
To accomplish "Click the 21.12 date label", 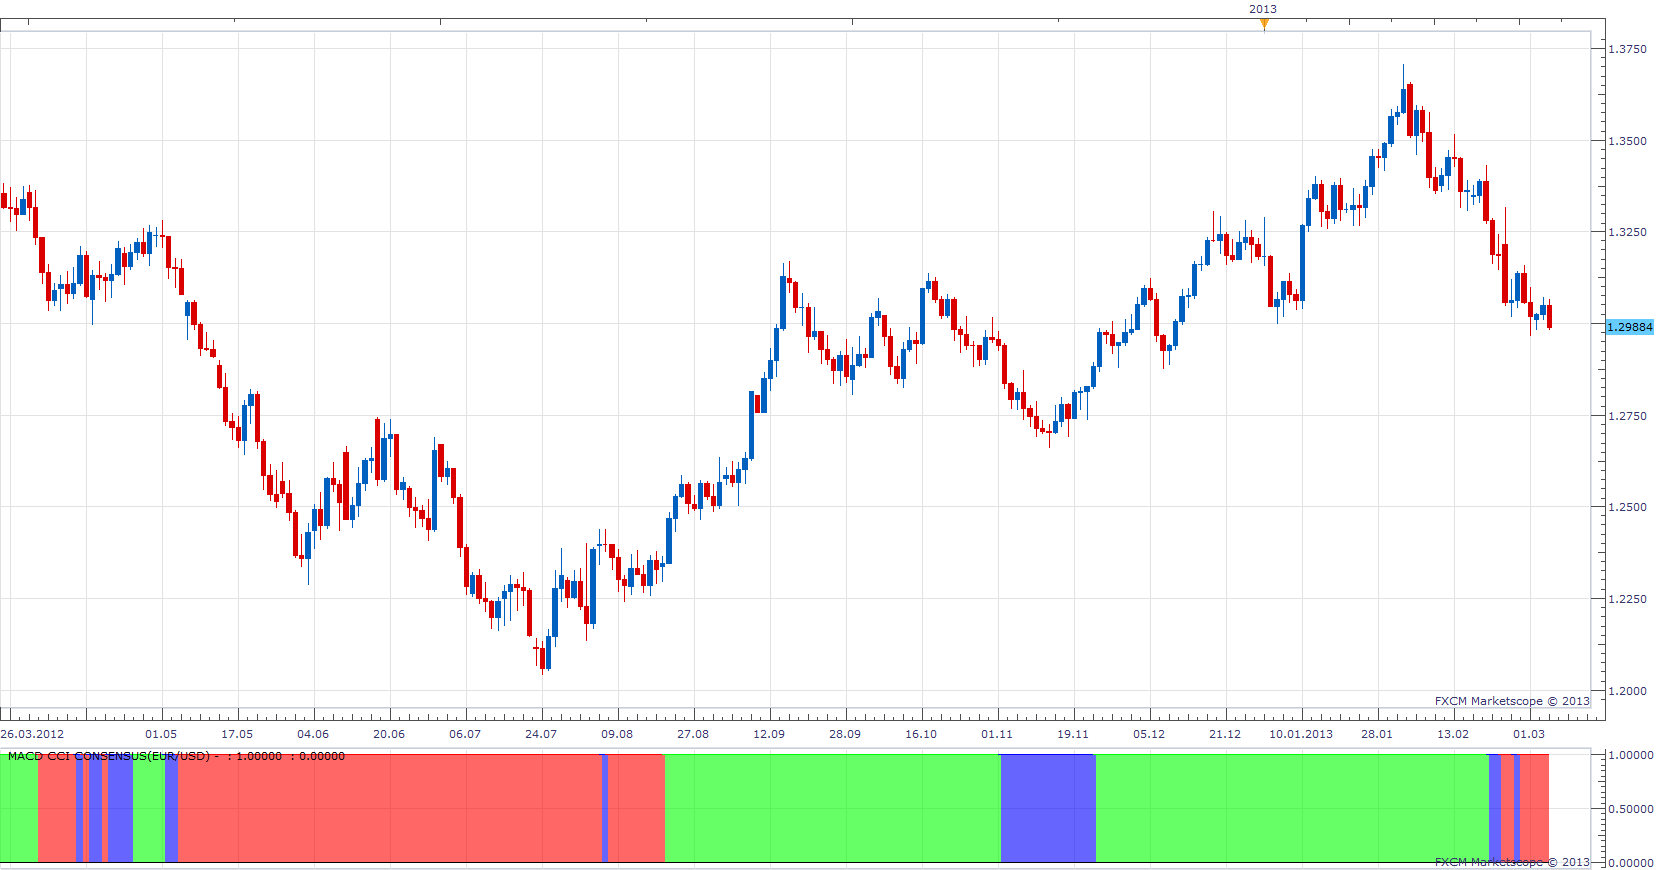I will coord(1225,734).
